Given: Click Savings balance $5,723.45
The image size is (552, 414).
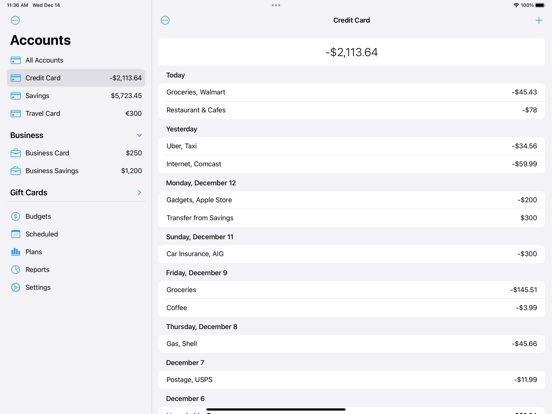Looking at the screenshot, I should pyautogui.click(x=126, y=96).
